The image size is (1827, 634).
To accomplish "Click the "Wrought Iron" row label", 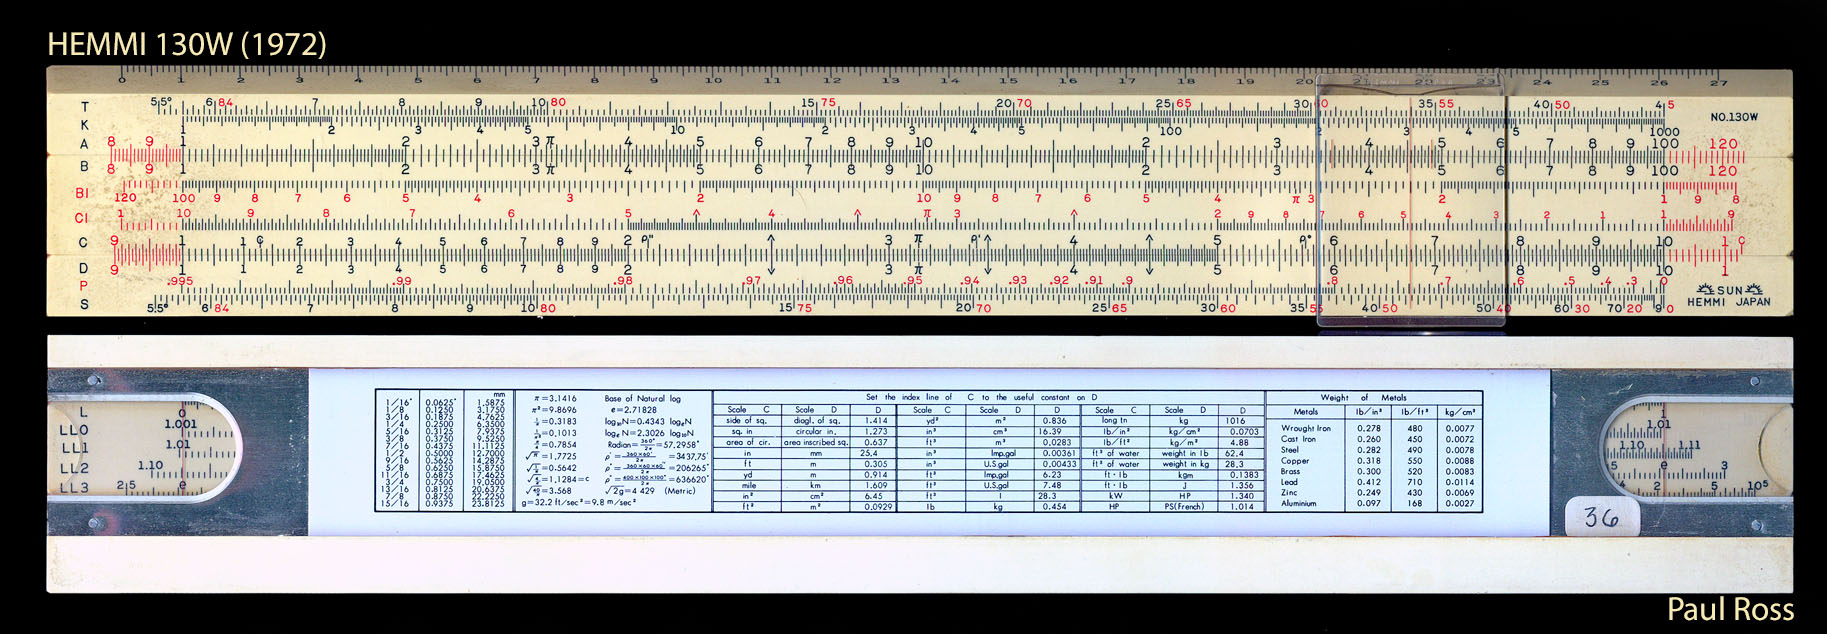I will [1306, 428].
